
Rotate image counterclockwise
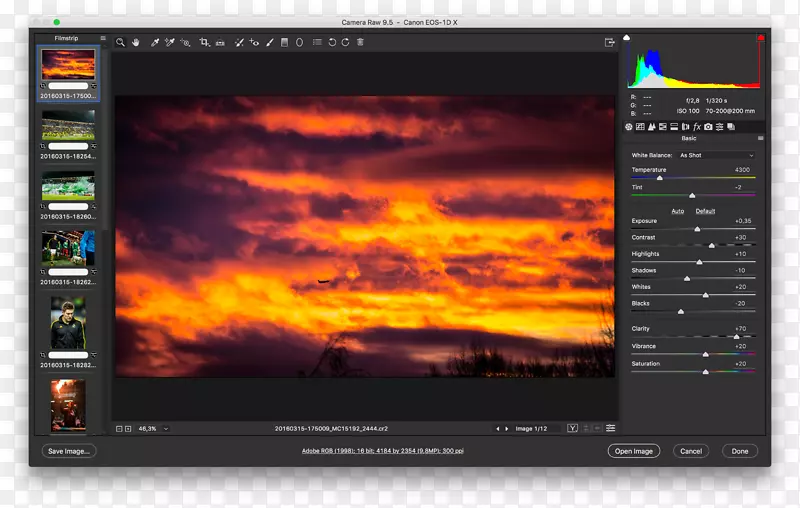coord(332,42)
